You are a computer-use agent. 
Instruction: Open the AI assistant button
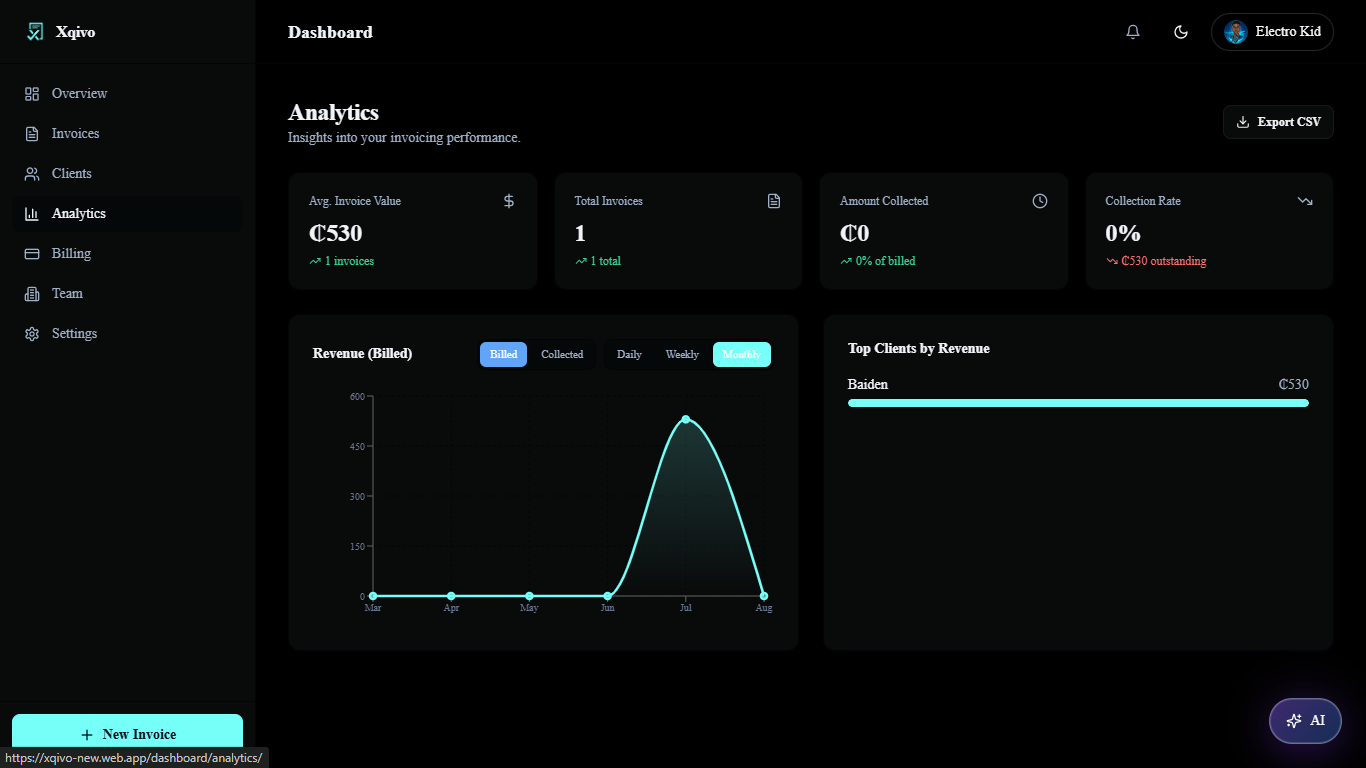(x=1305, y=720)
